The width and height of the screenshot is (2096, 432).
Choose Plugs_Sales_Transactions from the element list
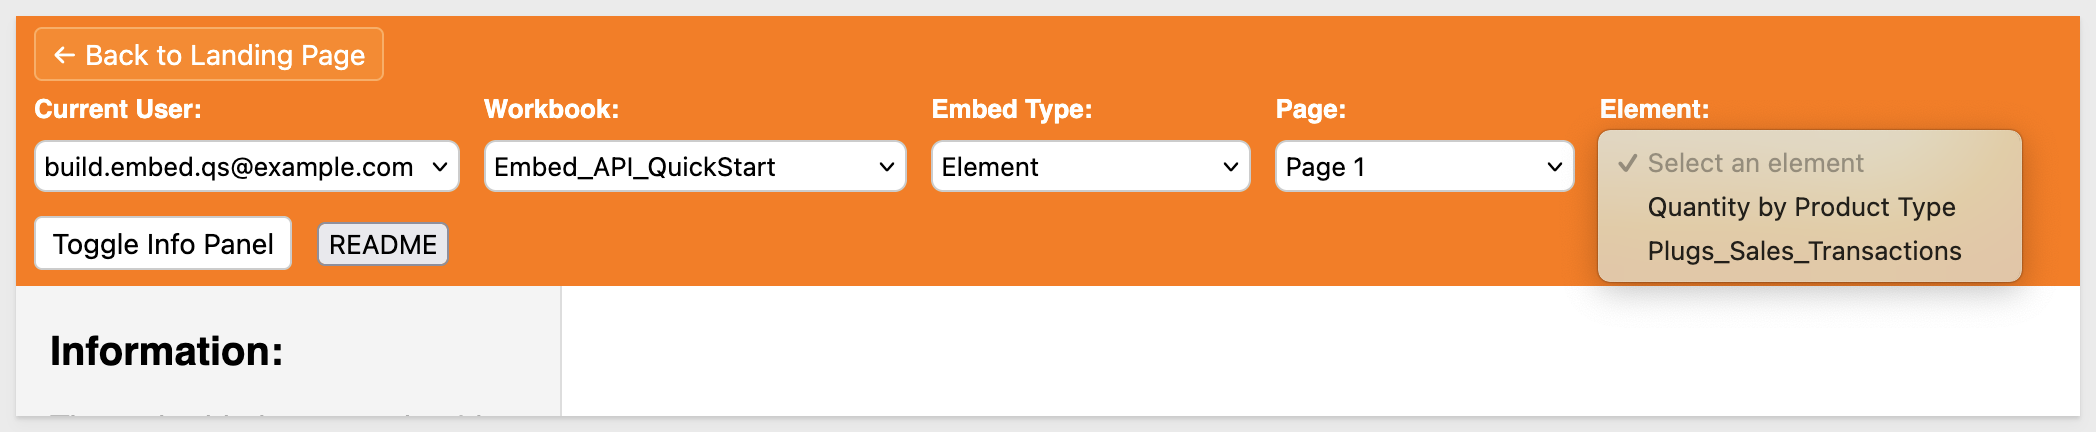[x=1804, y=251]
